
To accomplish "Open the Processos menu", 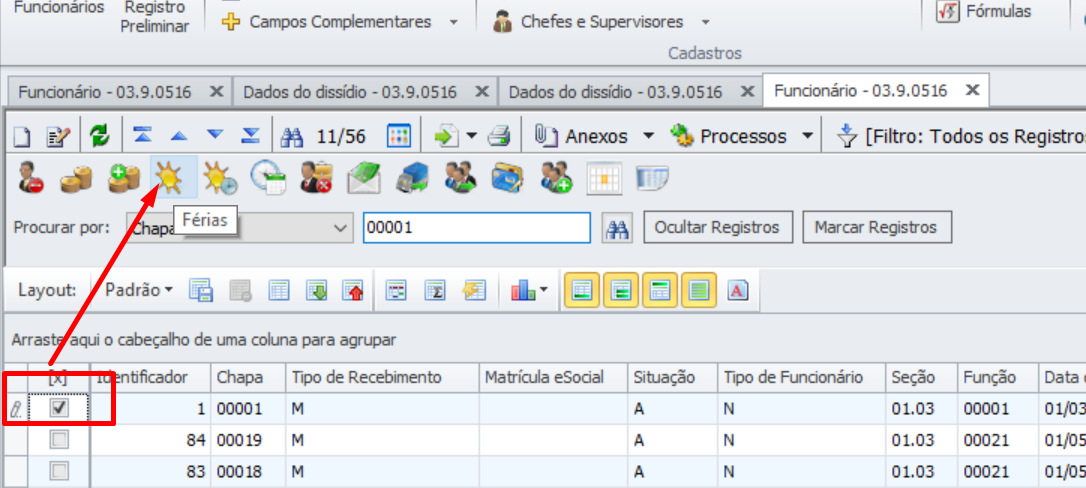I will [728, 136].
